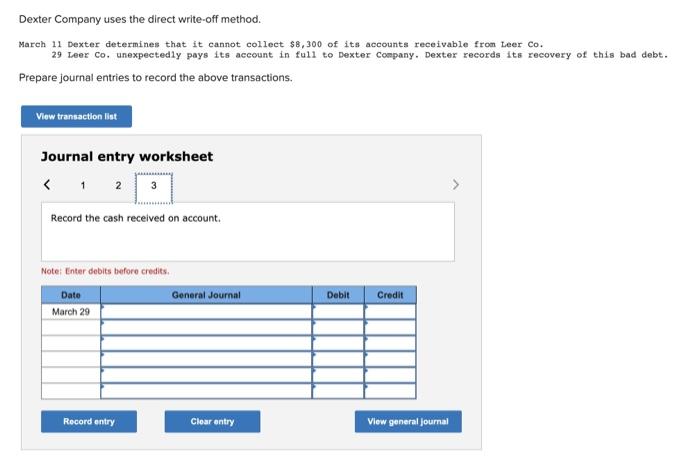The width and height of the screenshot is (700, 457).
Task: Select General Journal cell in March 29 row
Action: click(x=206, y=312)
